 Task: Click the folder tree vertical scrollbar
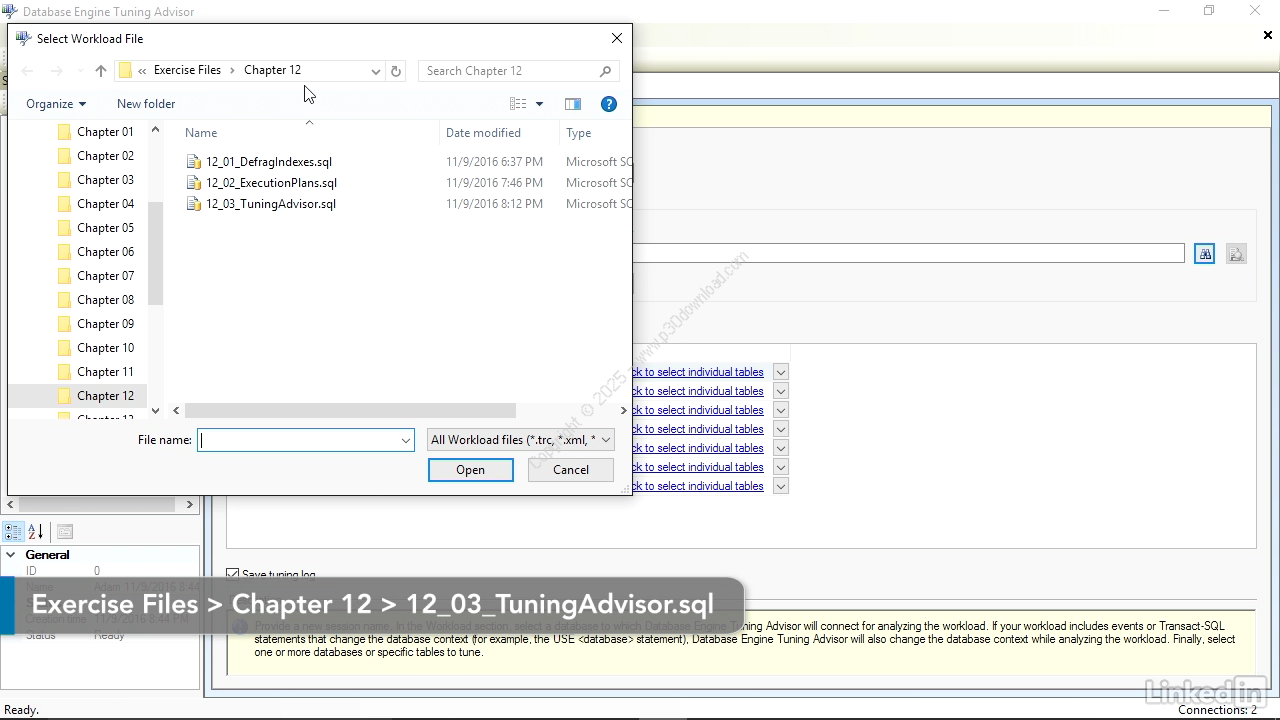155,252
